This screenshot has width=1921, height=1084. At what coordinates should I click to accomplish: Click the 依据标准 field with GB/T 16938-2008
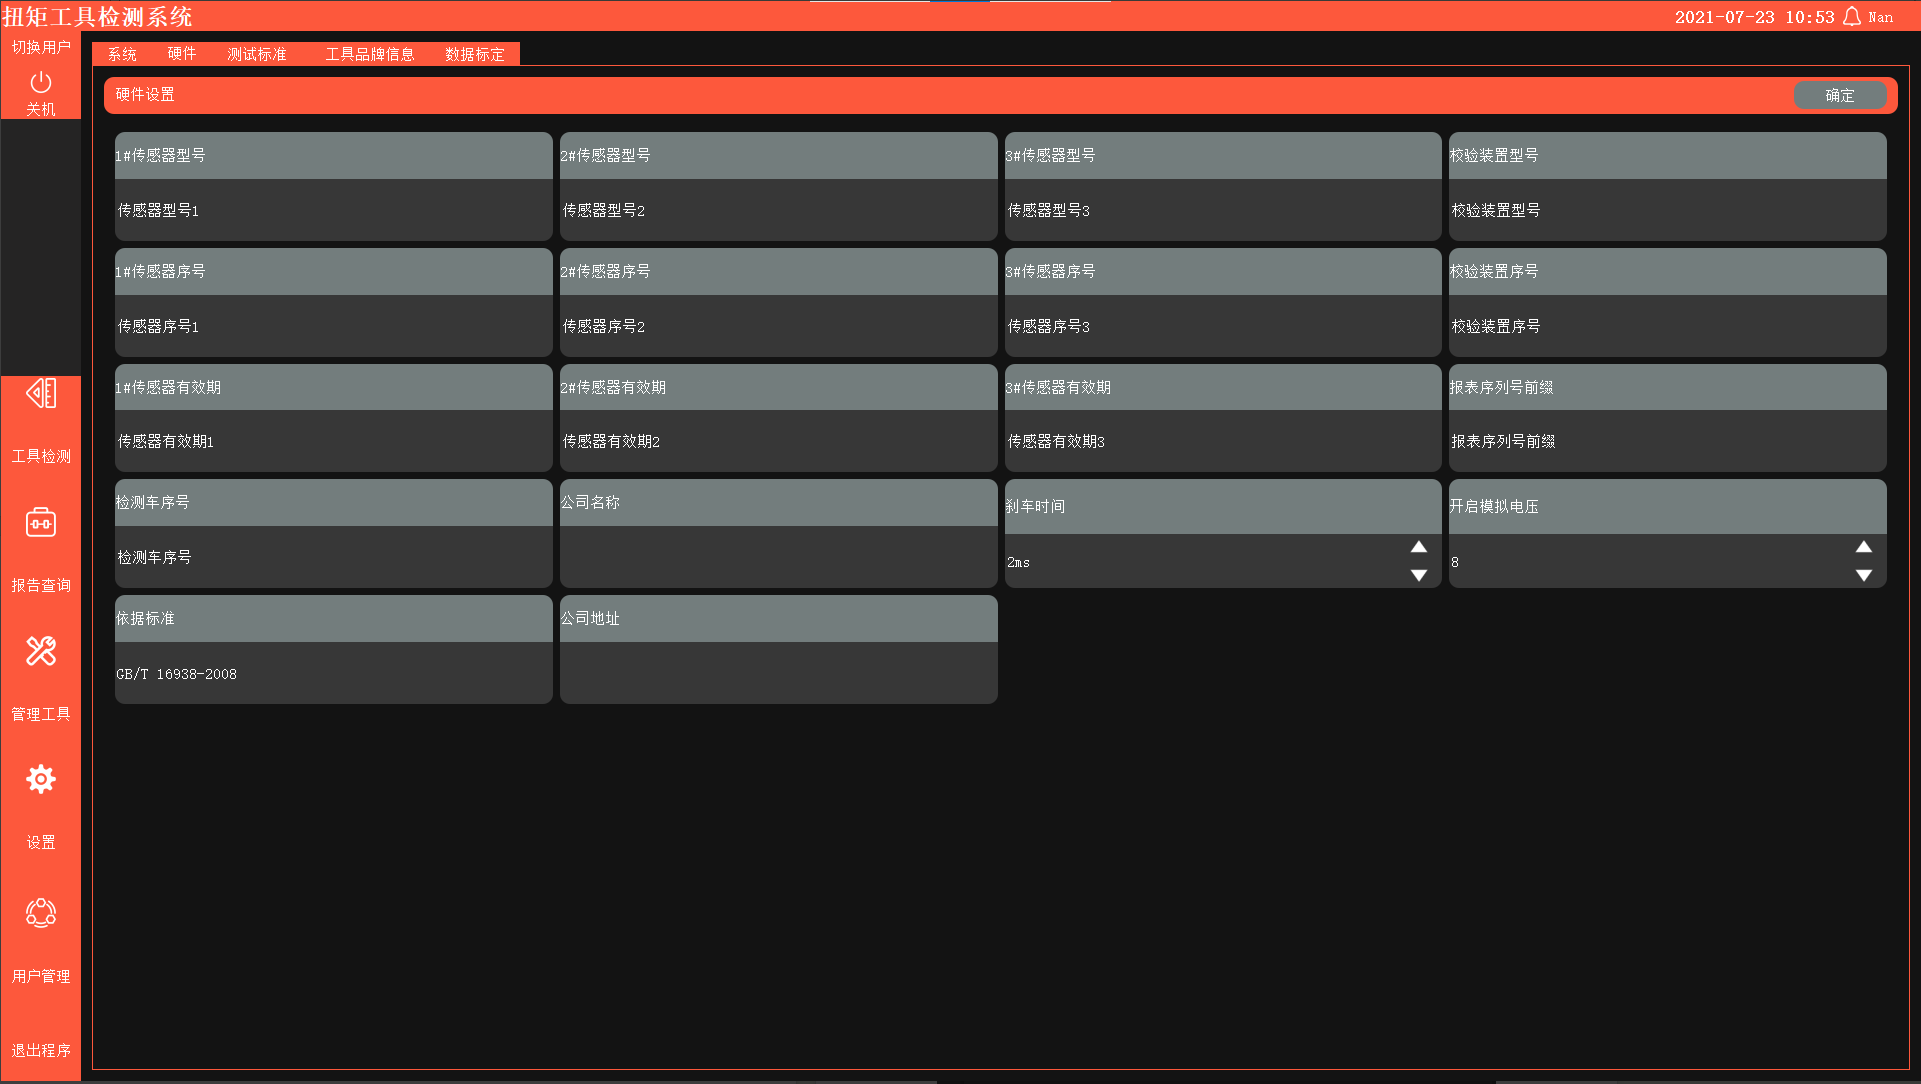(333, 673)
